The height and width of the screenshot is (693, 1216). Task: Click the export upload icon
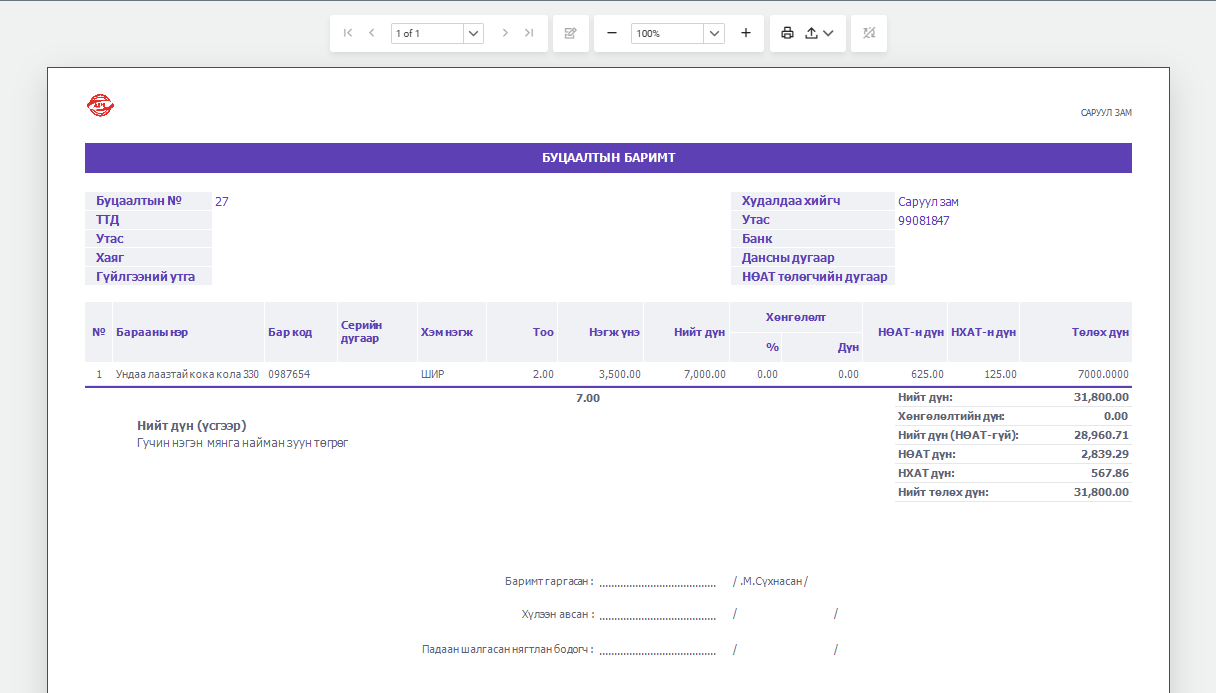click(x=812, y=33)
